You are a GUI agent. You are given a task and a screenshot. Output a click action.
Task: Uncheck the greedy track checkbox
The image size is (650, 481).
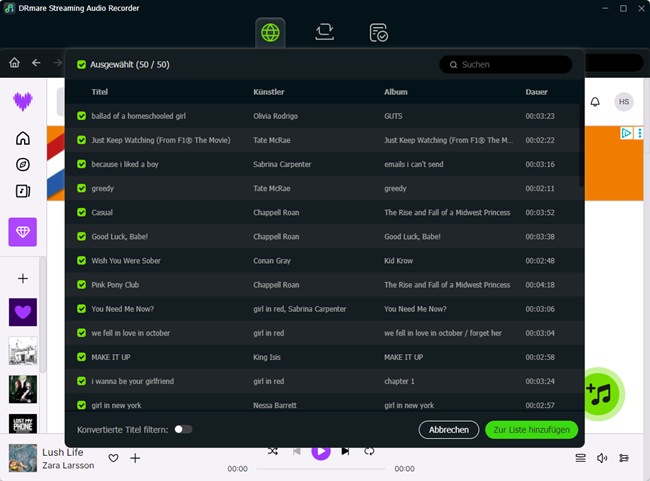click(x=81, y=188)
